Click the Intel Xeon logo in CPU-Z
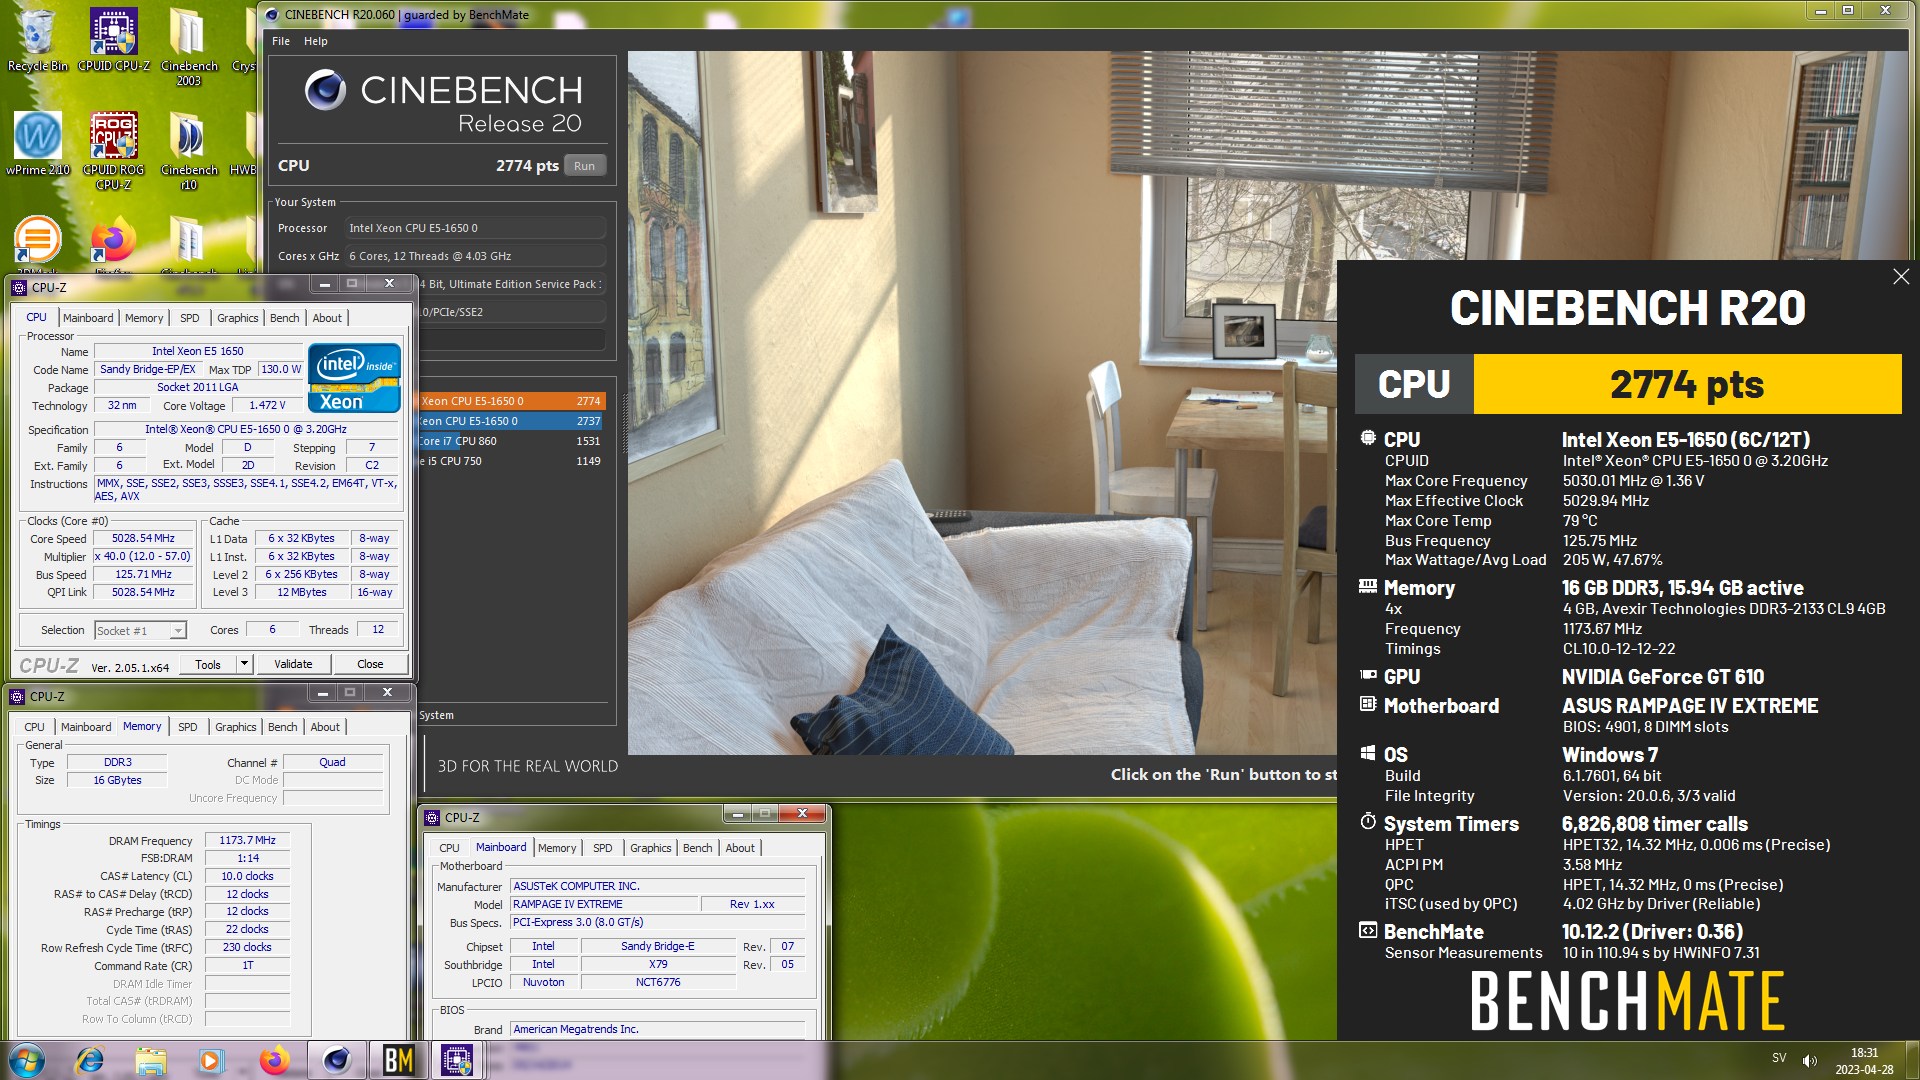 [354, 377]
